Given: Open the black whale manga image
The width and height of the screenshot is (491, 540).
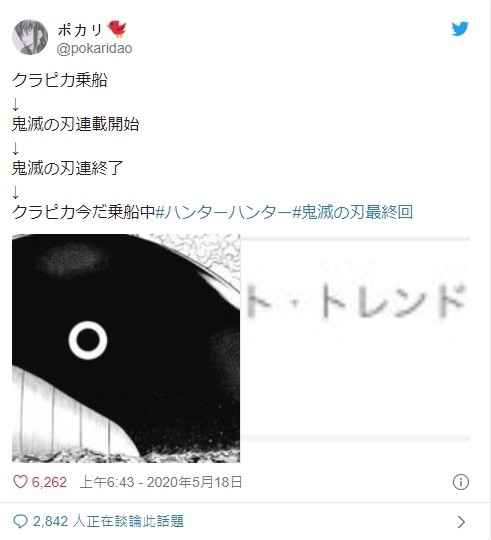Looking at the screenshot, I should click(126, 348).
